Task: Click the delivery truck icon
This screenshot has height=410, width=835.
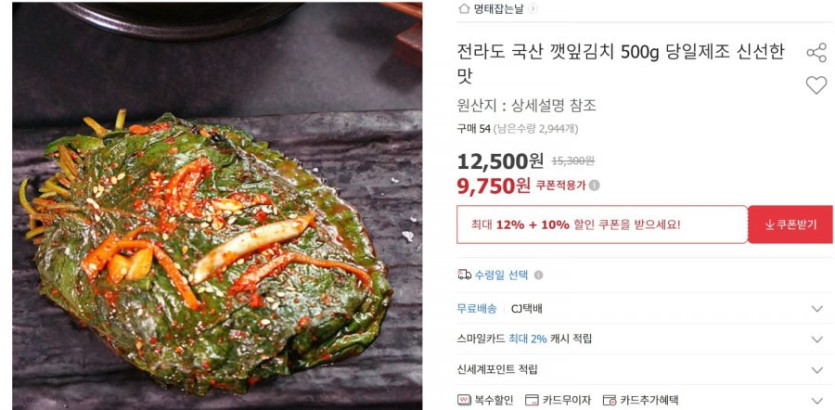Action: [464, 275]
